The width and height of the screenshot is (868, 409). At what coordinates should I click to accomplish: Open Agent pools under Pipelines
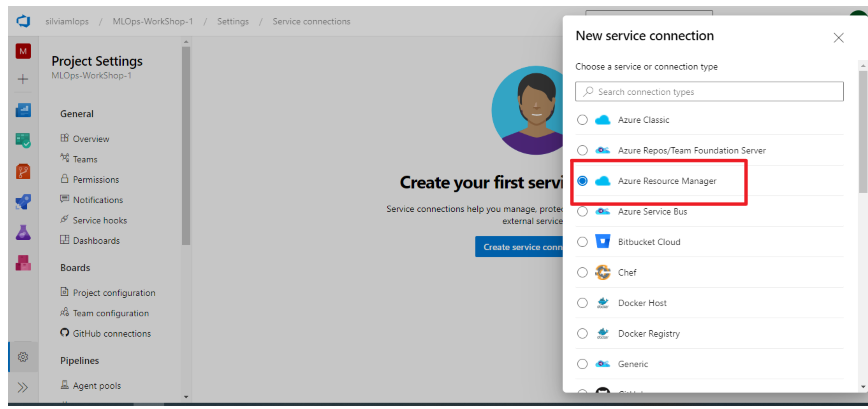[x=97, y=386]
